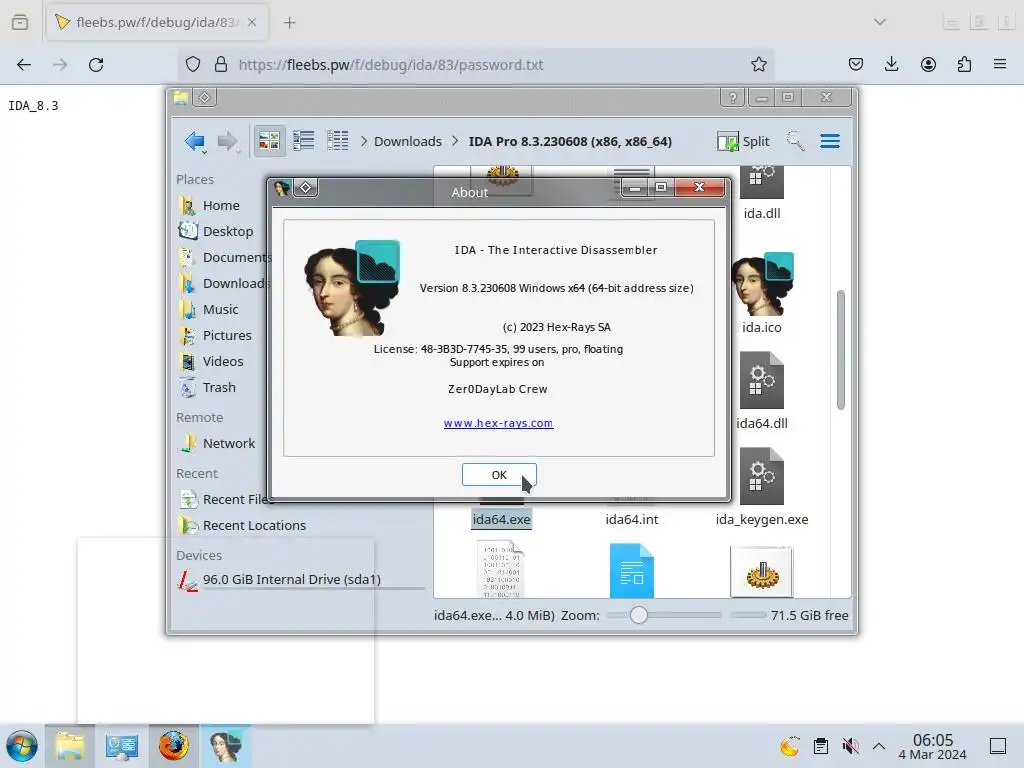
Task: Click the Downloads breadcrumb
Action: click(x=408, y=142)
